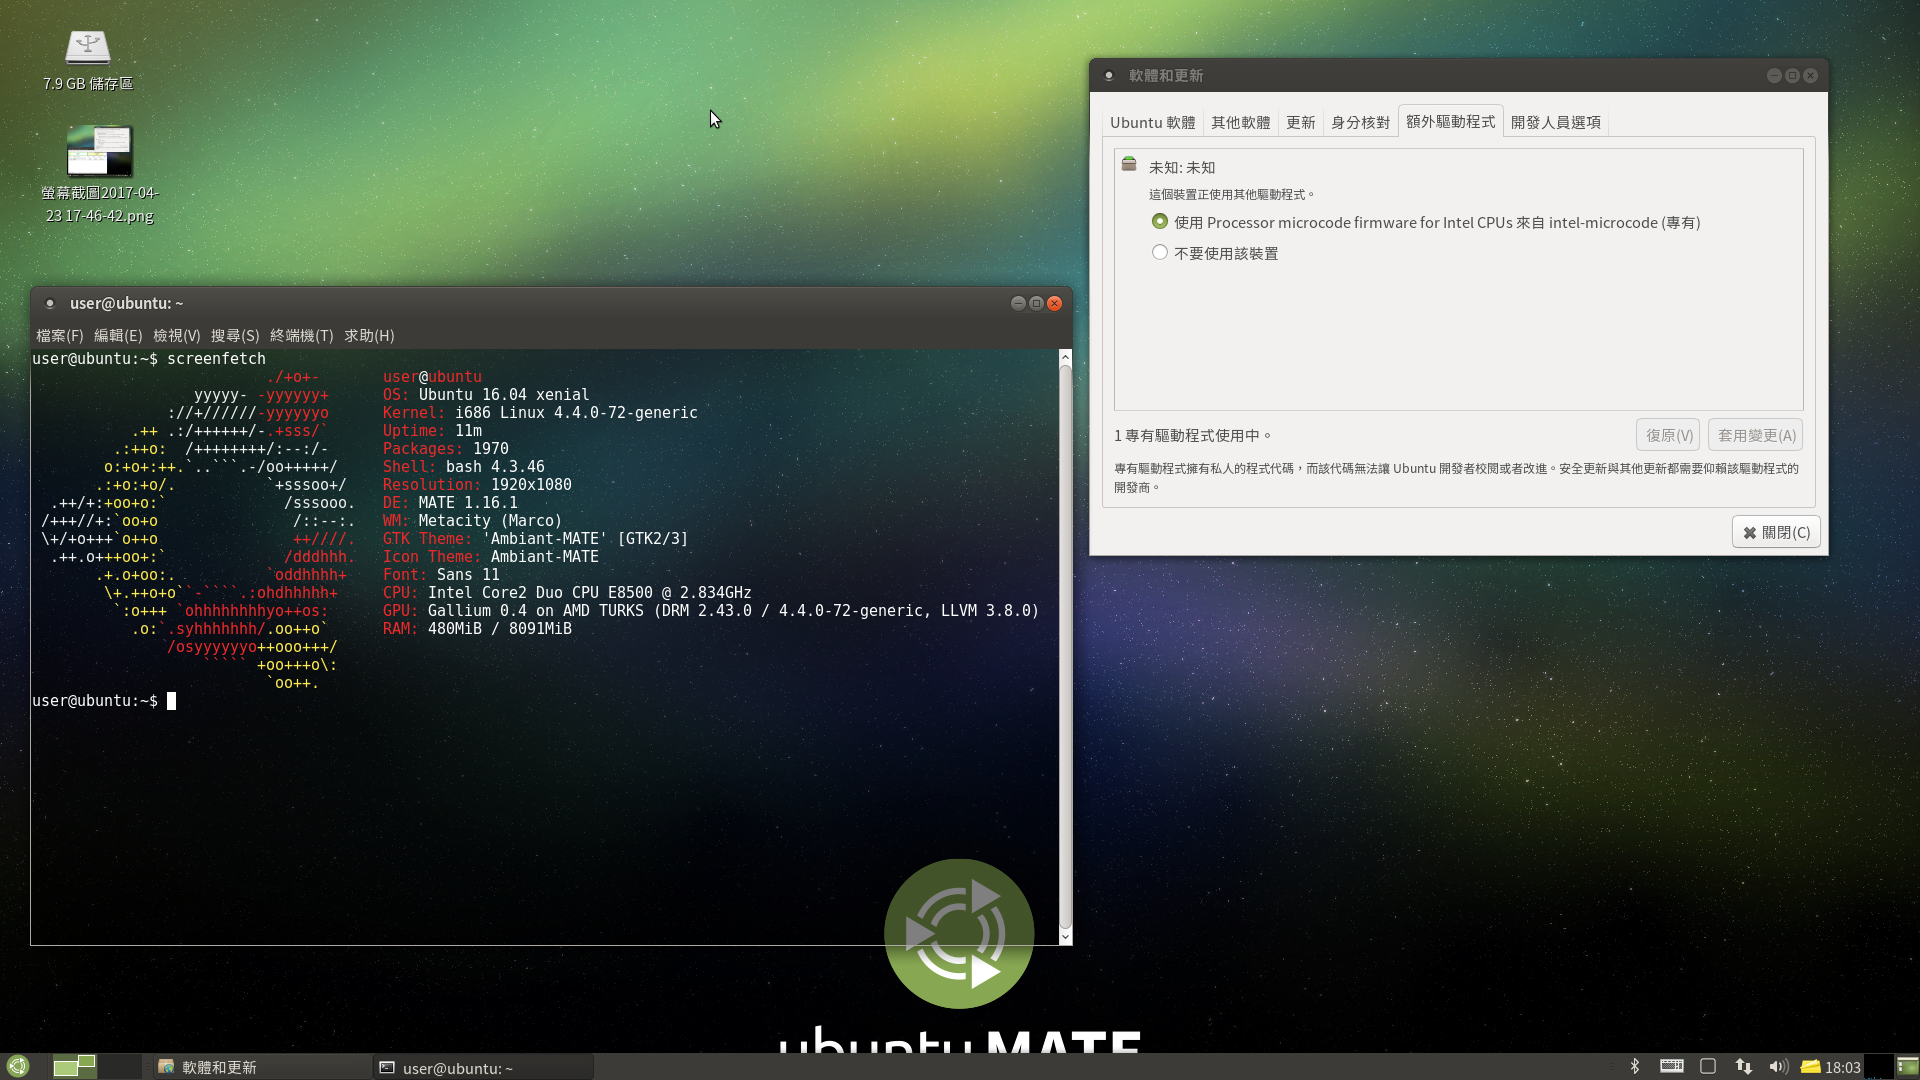The image size is (1920, 1080).
Task: Click the 'RAM: 480MiB / 8091MiB' line
Action: pyautogui.click(x=477, y=629)
